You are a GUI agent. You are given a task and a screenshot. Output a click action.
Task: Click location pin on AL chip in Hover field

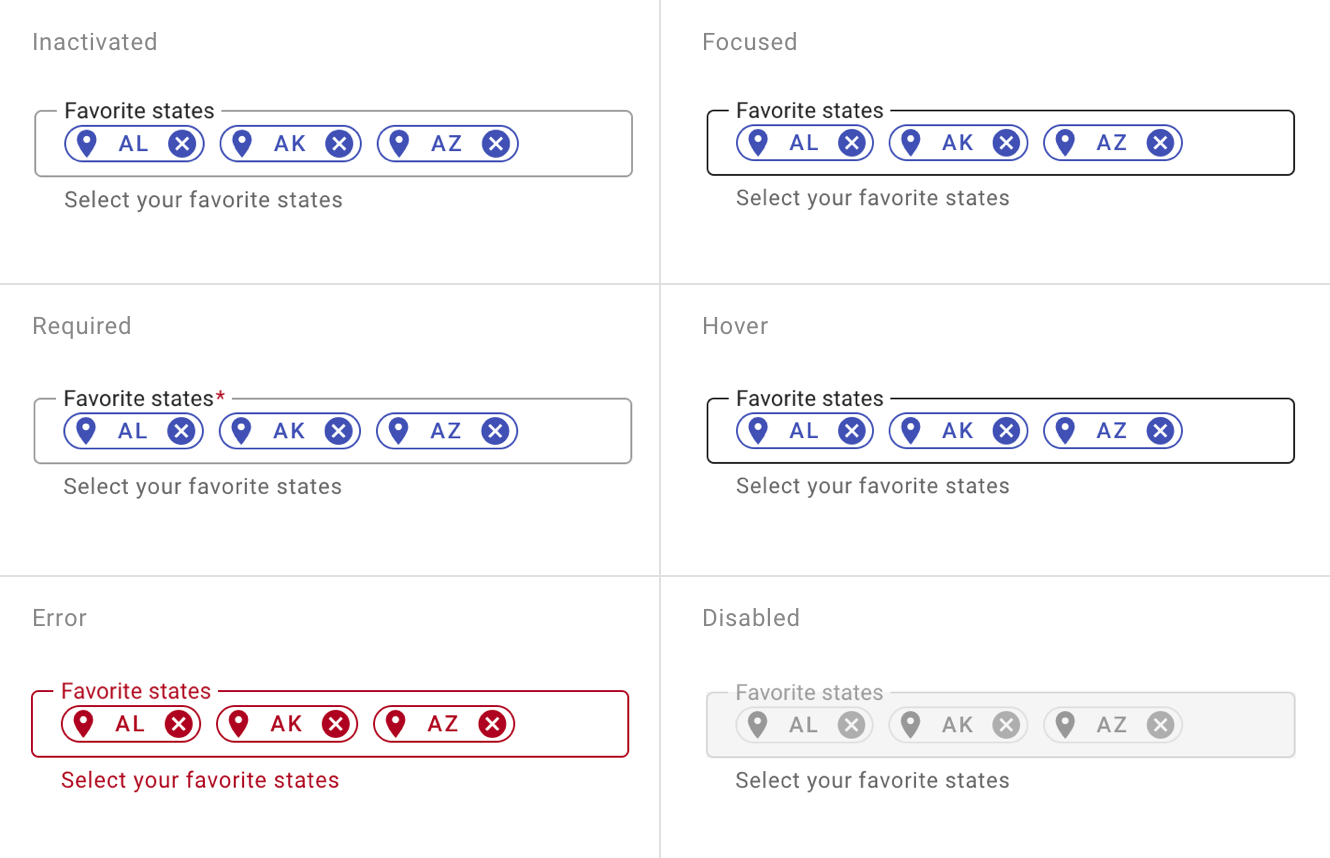tap(758, 431)
